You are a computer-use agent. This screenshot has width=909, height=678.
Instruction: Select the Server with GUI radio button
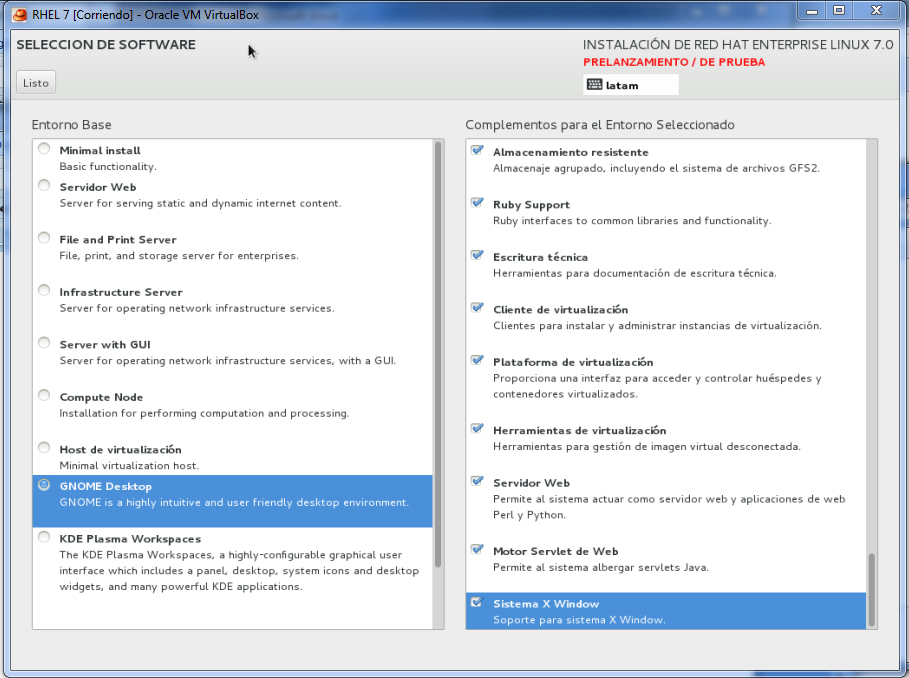44,343
